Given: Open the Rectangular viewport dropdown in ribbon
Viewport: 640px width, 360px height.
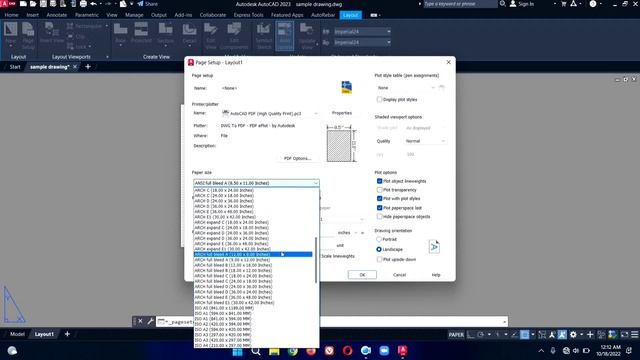Looking at the screenshot, I should [107, 26].
